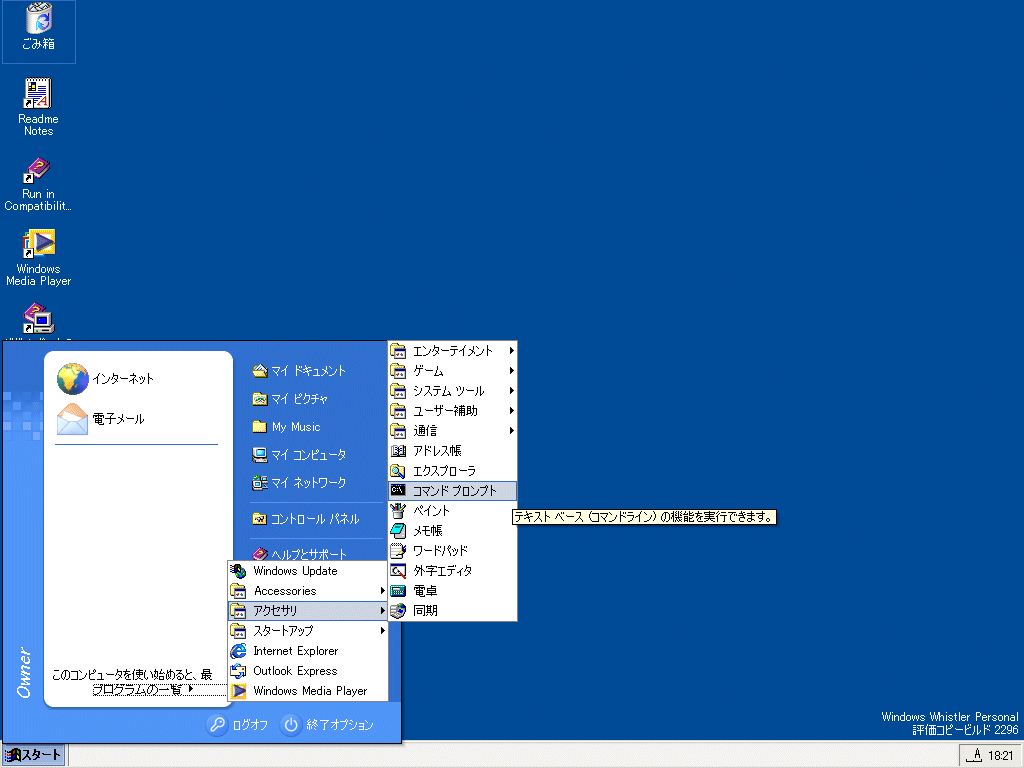Click the インターネット globe icon in Start menu

[72, 379]
